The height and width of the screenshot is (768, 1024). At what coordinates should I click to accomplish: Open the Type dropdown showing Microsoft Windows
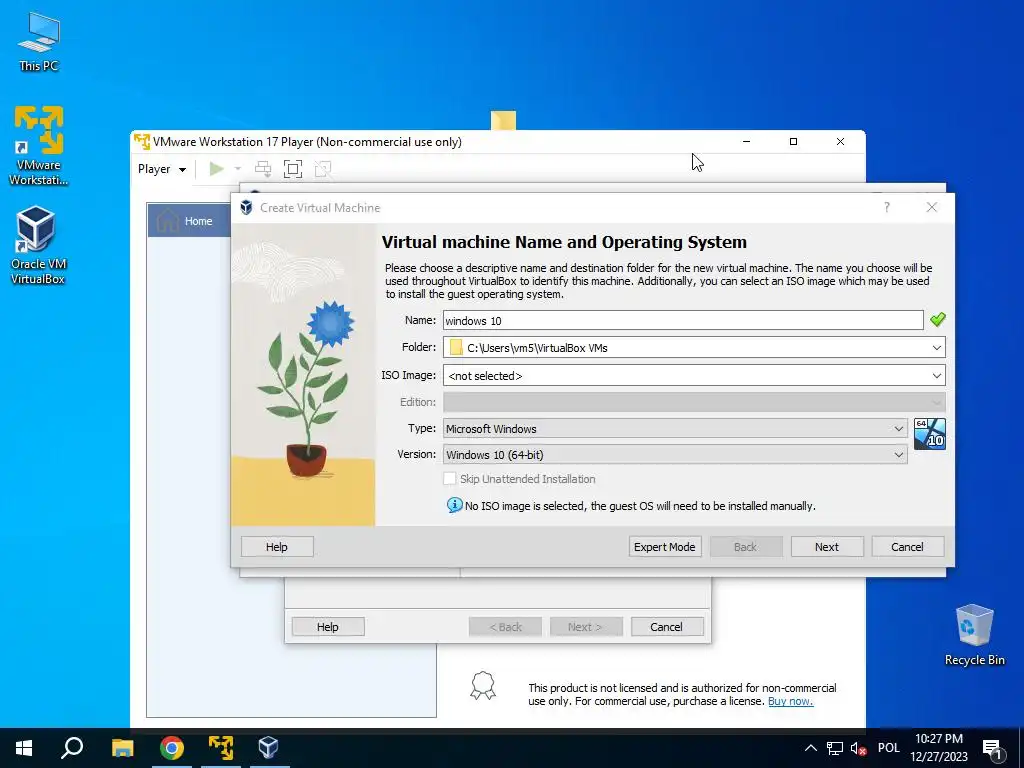click(x=675, y=428)
